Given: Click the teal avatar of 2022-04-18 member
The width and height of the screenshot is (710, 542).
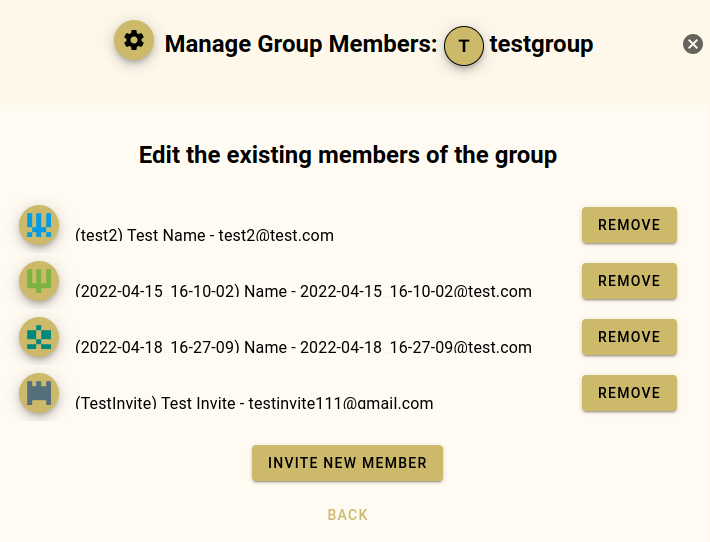Looking at the screenshot, I should pos(39,337).
